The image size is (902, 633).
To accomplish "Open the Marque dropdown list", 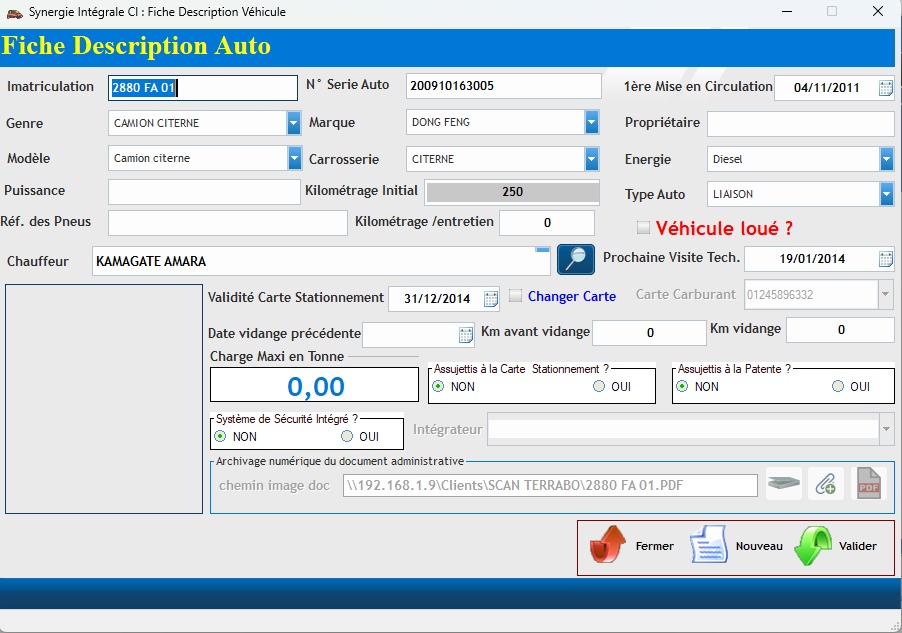I will click(592, 122).
